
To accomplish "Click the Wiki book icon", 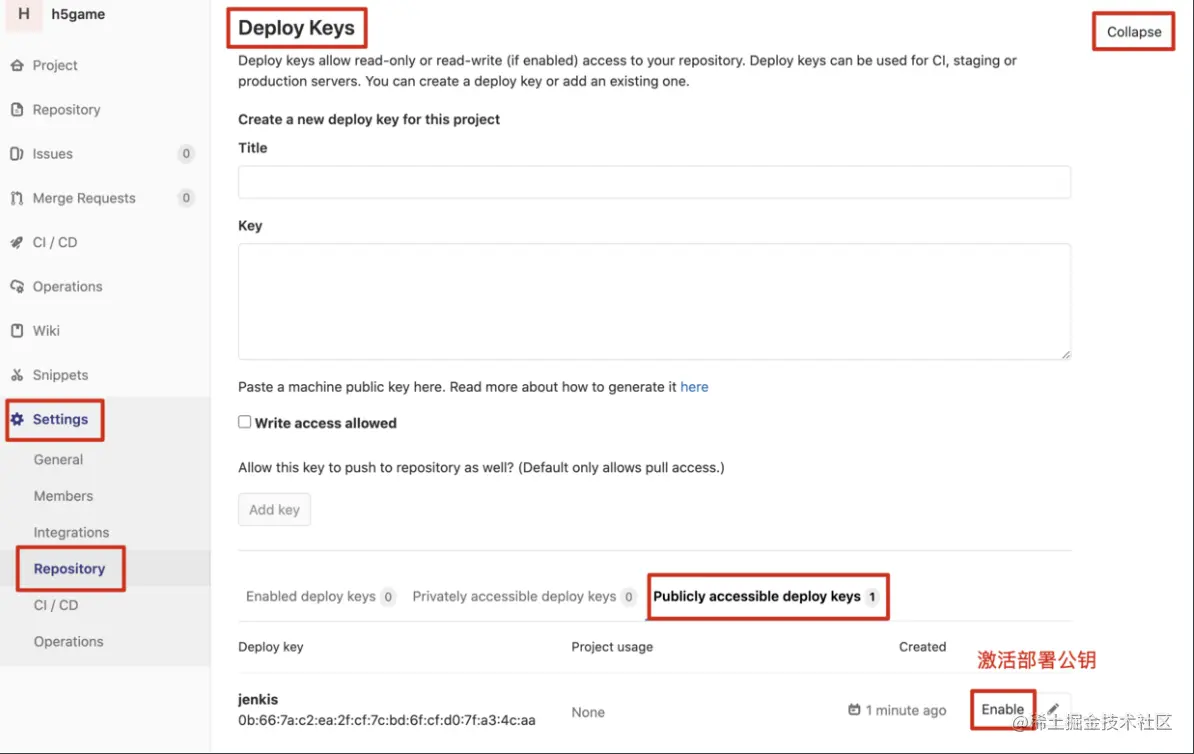I will coord(16,331).
